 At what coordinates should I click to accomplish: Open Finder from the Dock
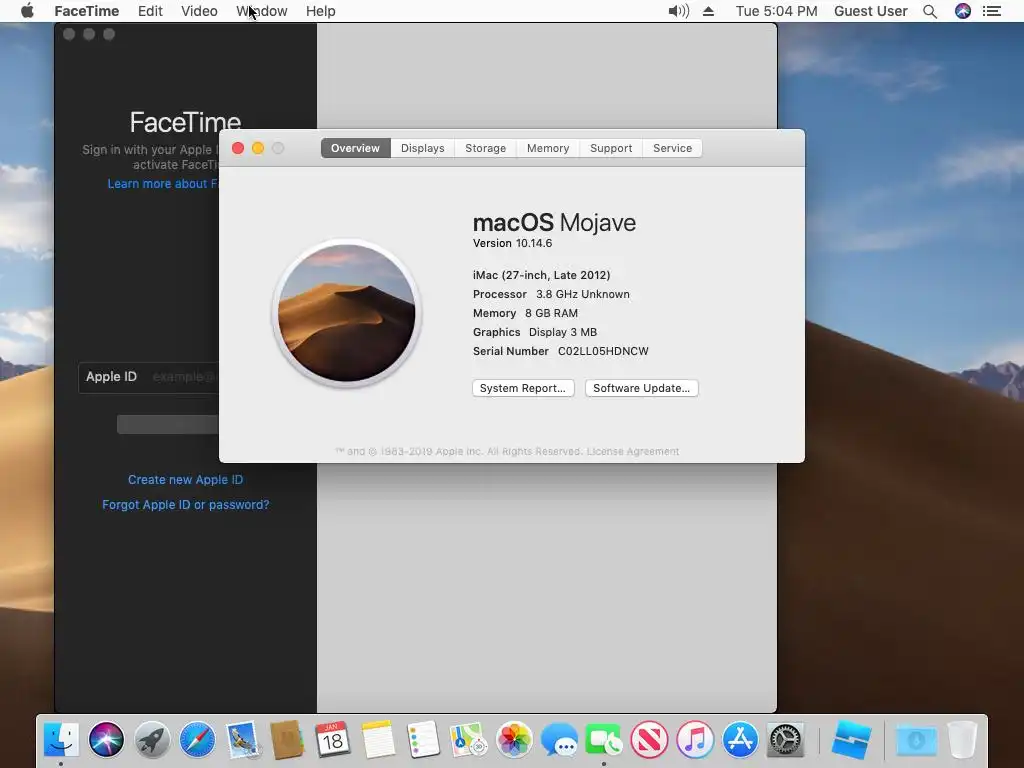[61, 740]
